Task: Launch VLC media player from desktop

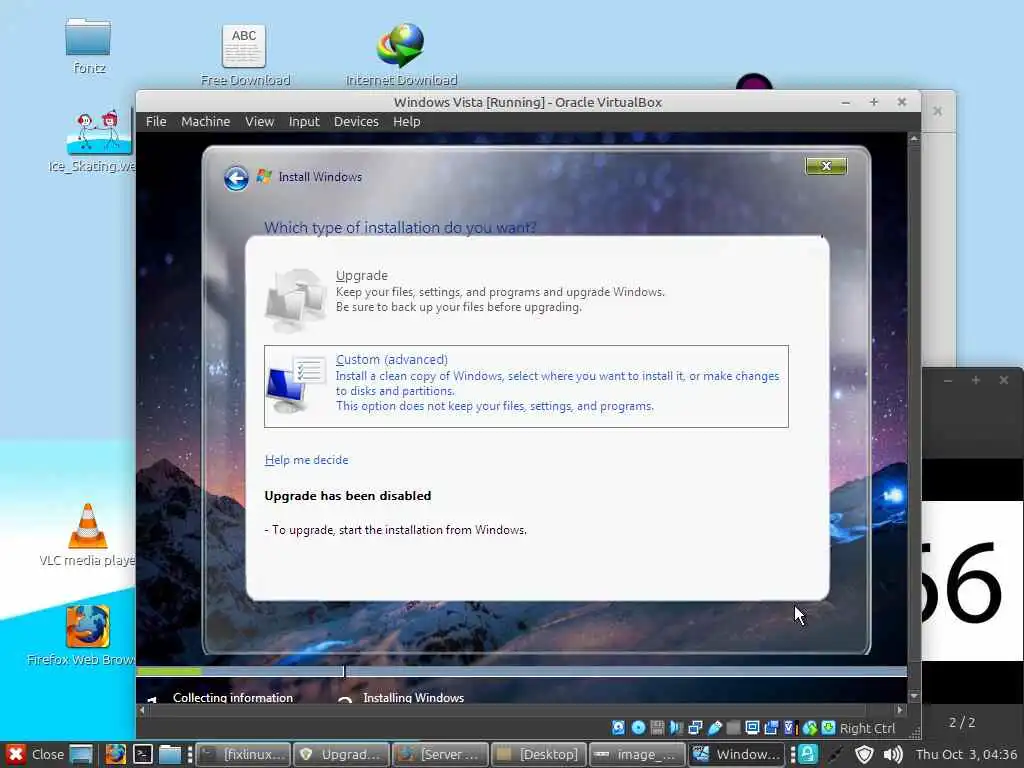Action: tap(88, 536)
